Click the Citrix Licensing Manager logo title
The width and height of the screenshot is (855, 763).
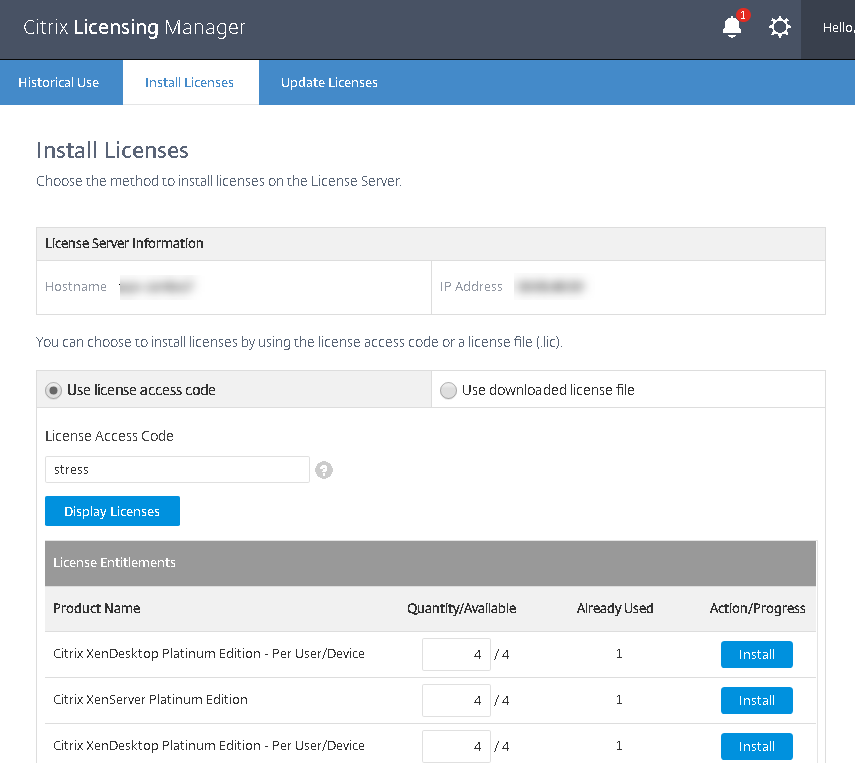click(x=134, y=28)
